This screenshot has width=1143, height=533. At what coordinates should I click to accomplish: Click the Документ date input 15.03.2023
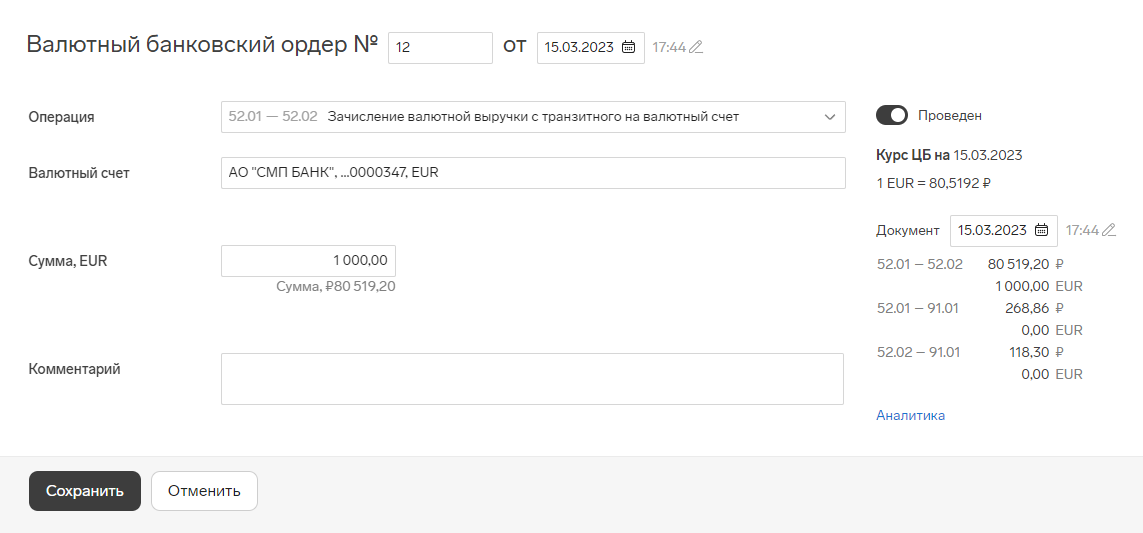[1004, 230]
